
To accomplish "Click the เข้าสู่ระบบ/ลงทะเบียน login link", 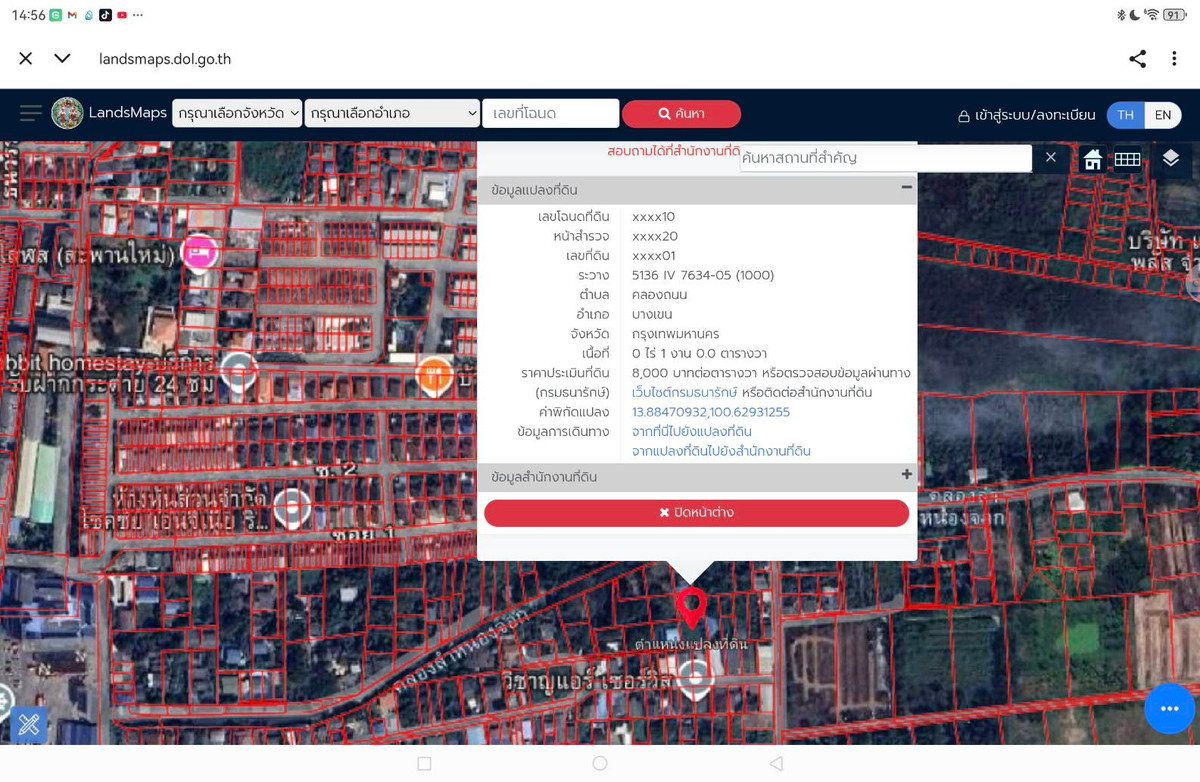I will coord(1026,115).
